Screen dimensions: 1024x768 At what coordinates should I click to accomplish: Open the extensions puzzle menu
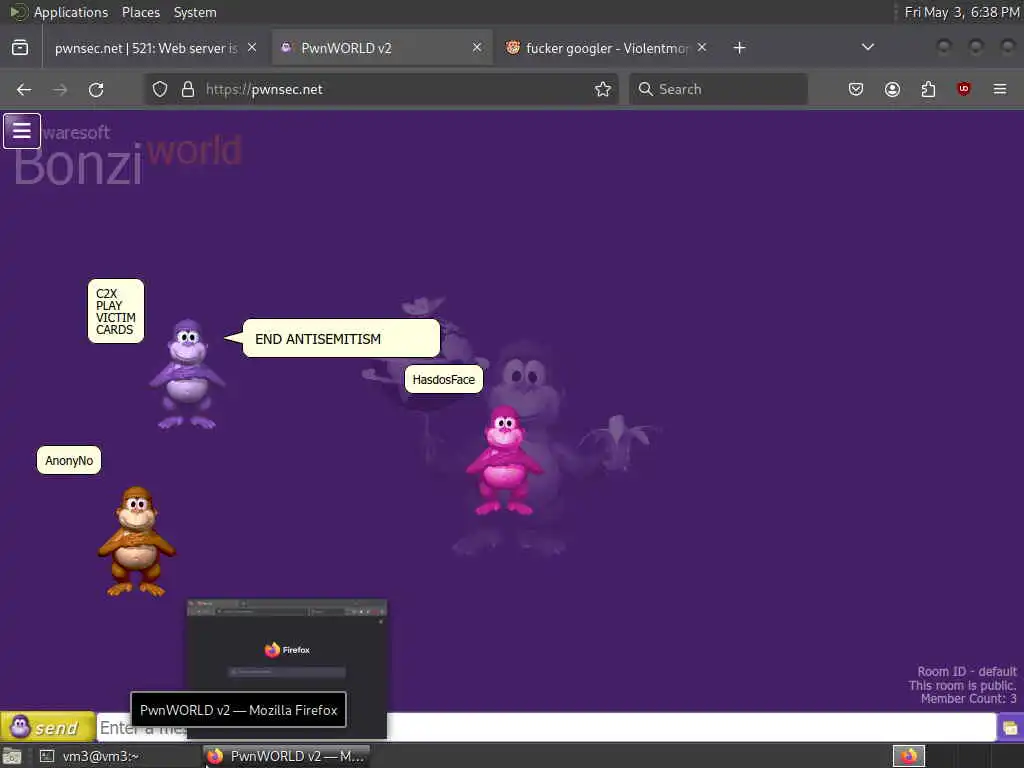[928, 89]
